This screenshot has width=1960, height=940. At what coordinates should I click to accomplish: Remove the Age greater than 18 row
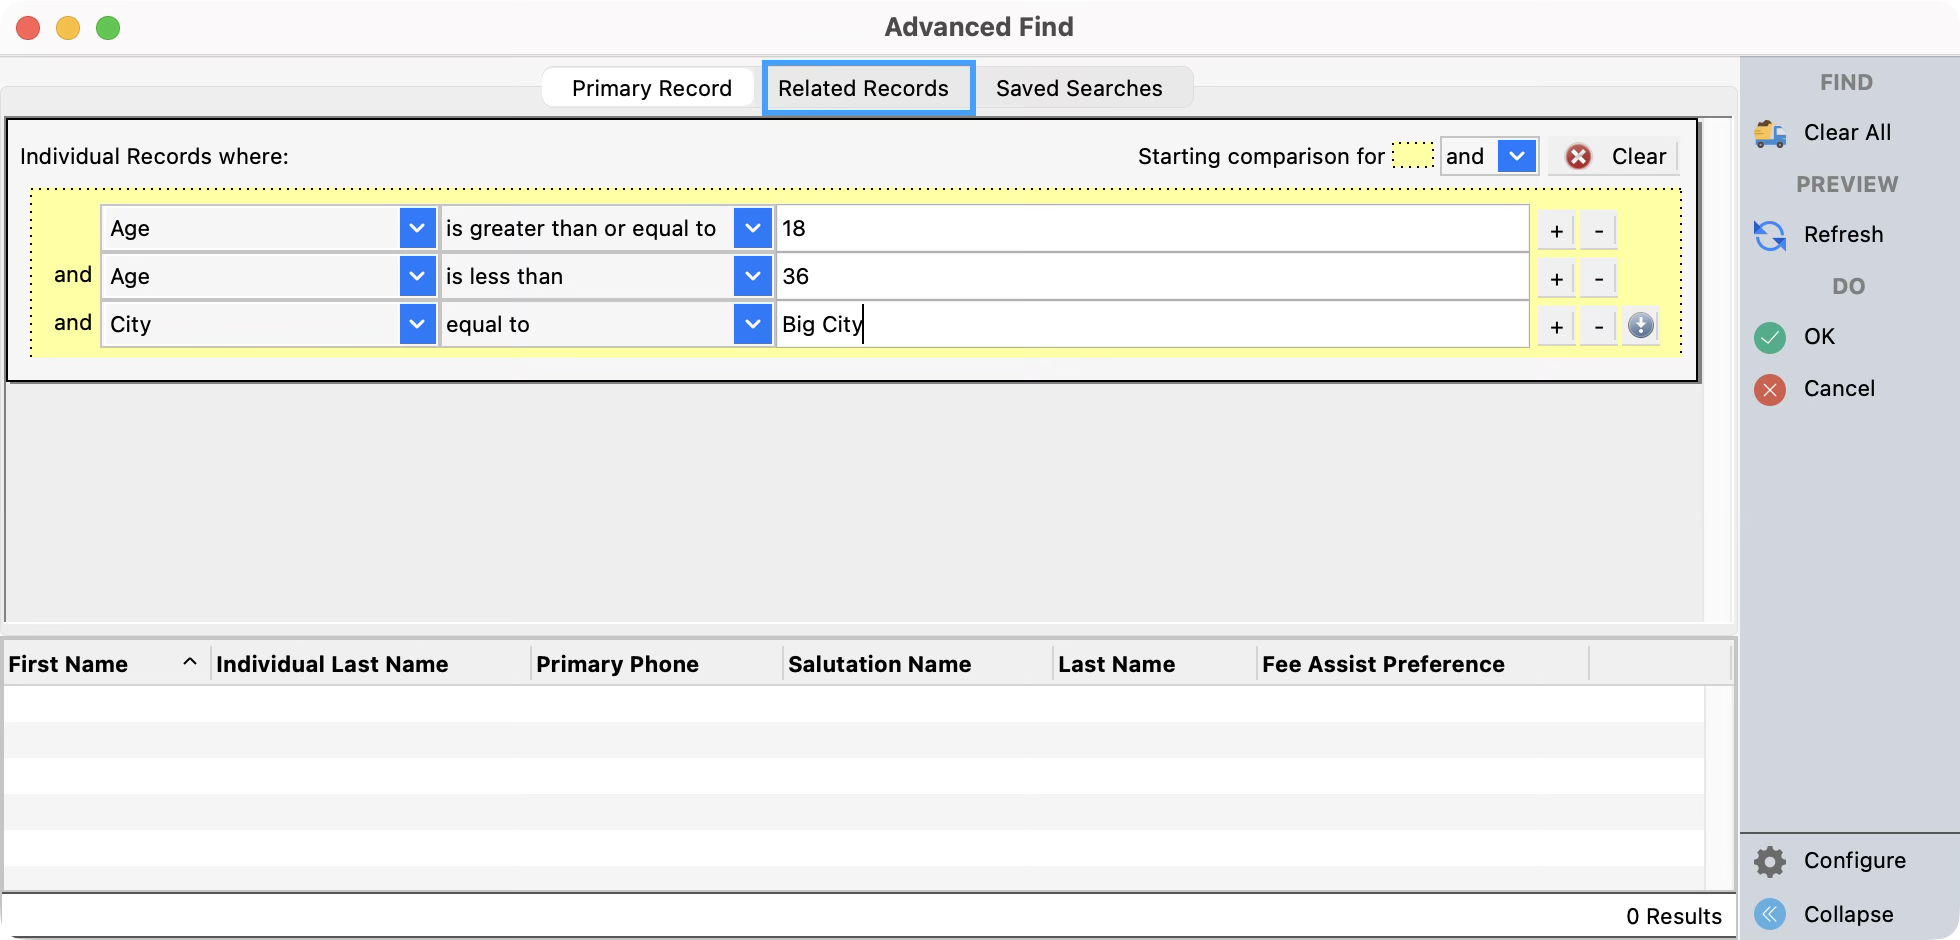(x=1599, y=231)
